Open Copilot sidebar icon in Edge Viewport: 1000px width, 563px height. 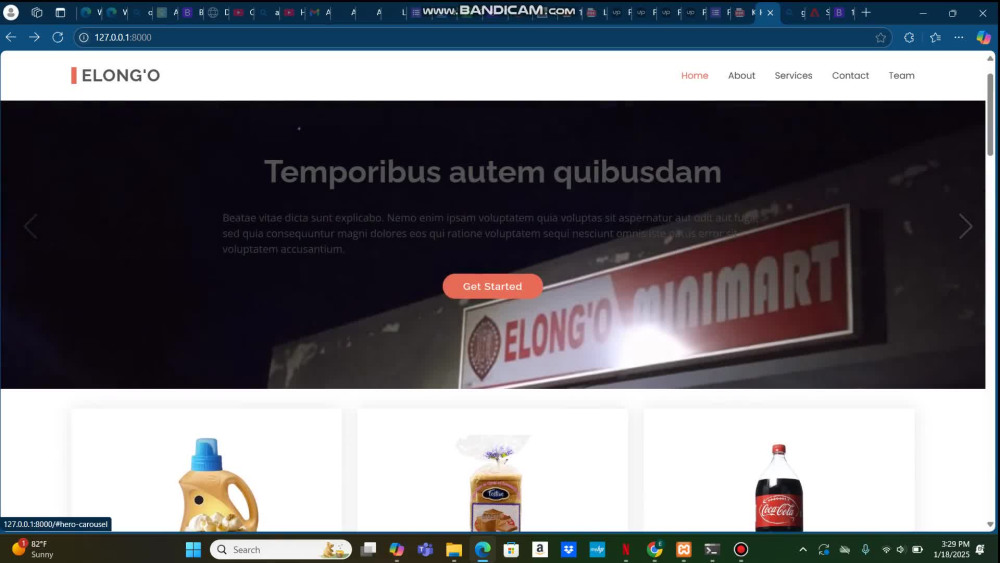click(983, 38)
